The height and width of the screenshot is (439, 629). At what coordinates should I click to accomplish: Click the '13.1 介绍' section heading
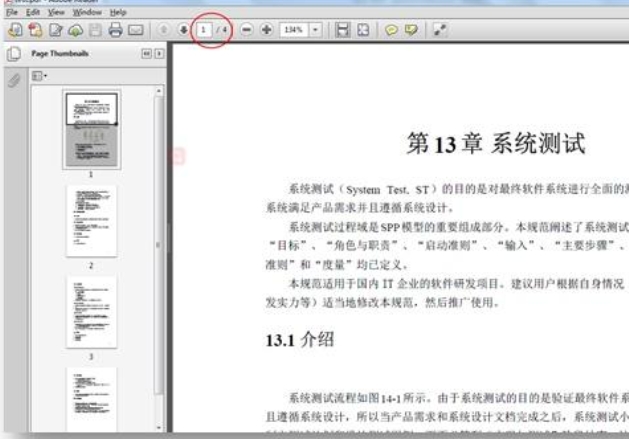(x=300, y=340)
